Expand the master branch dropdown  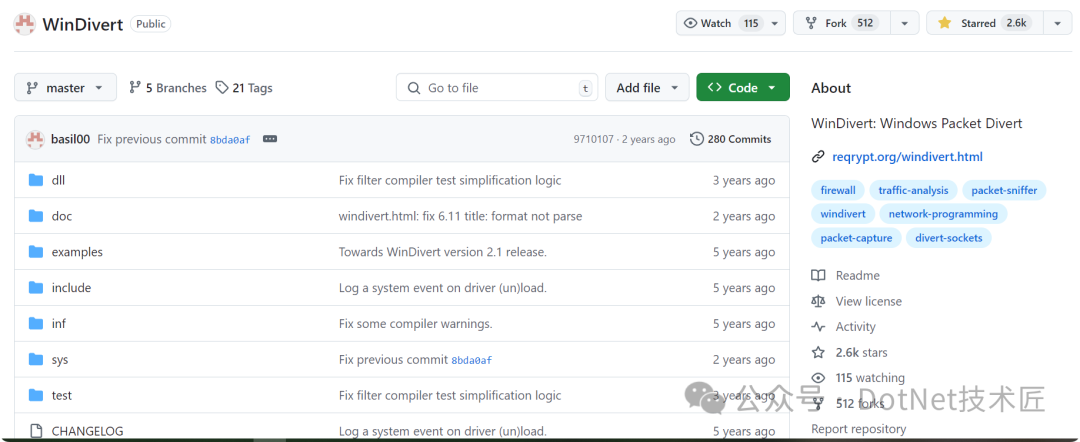point(65,88)
